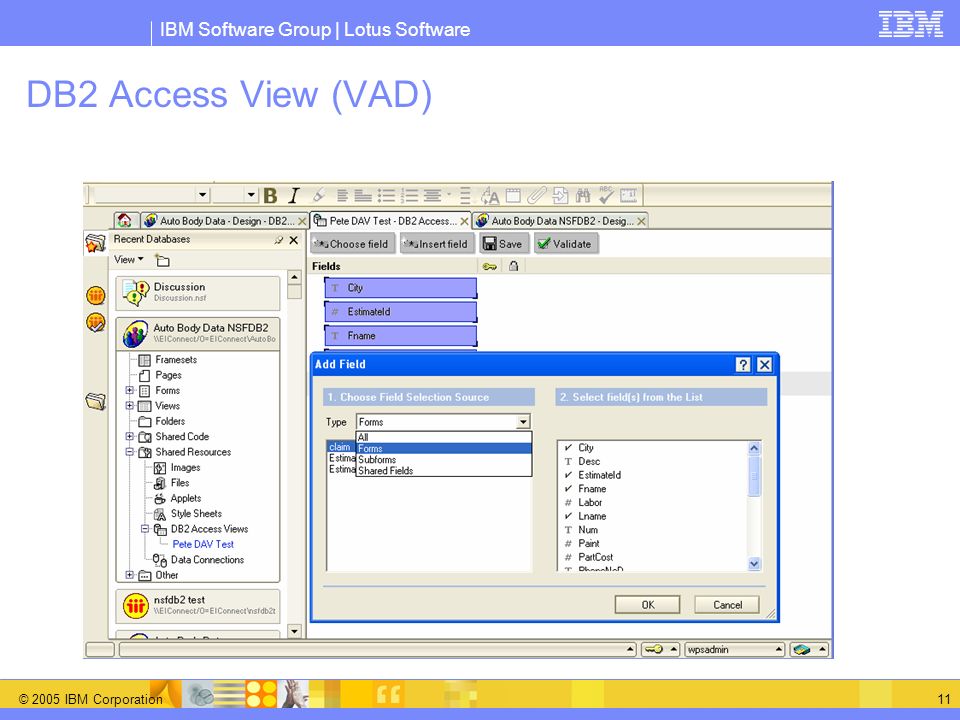Open the Discussion database entry
Screen dimensions: 960x720
[198, 293]
